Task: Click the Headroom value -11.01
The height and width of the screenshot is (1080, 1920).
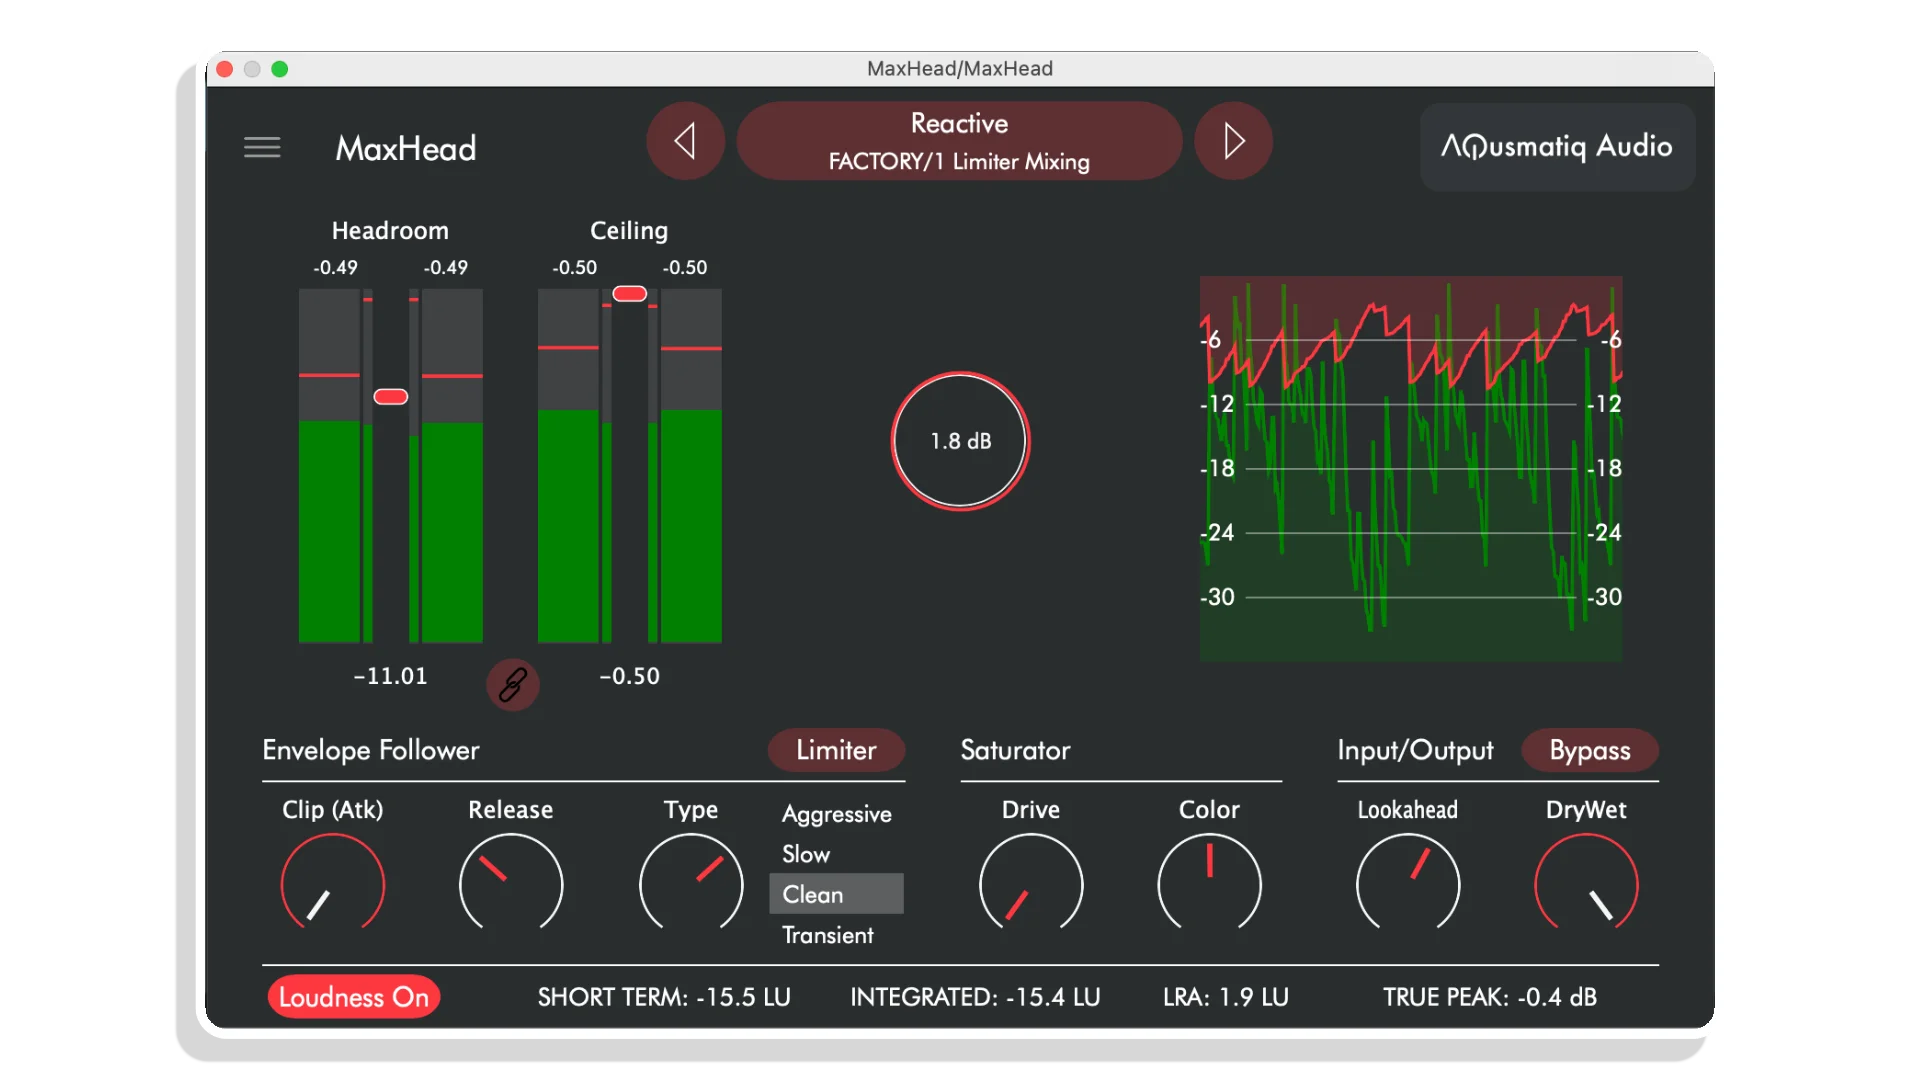Action: pos(390,676)
